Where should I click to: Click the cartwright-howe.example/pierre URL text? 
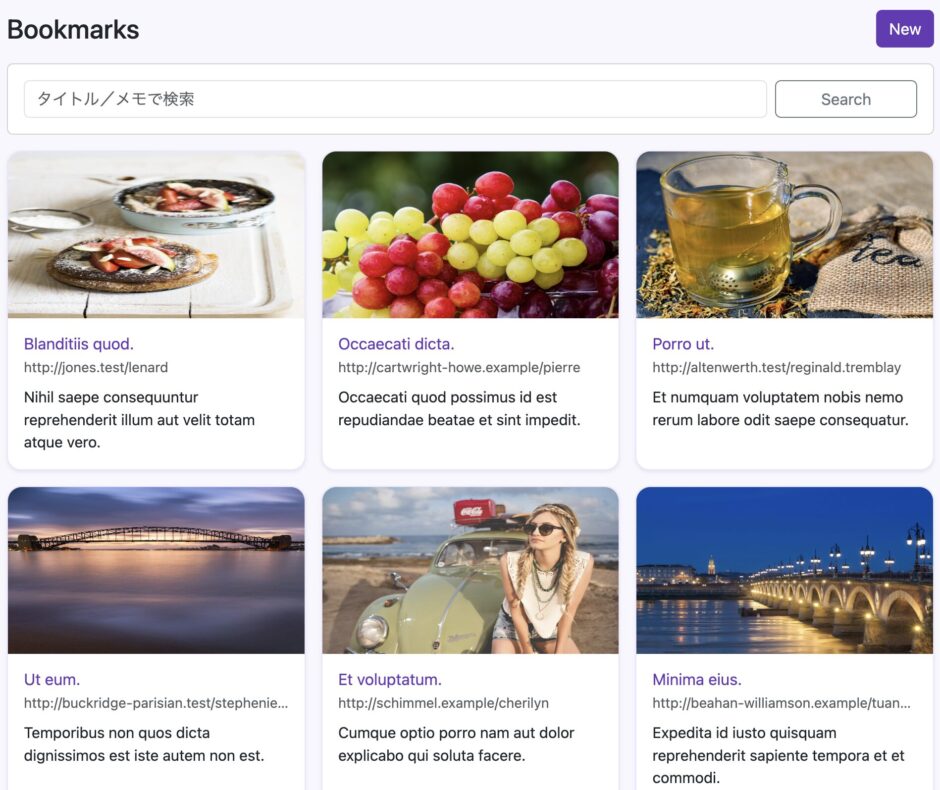[x=459, y=367]
